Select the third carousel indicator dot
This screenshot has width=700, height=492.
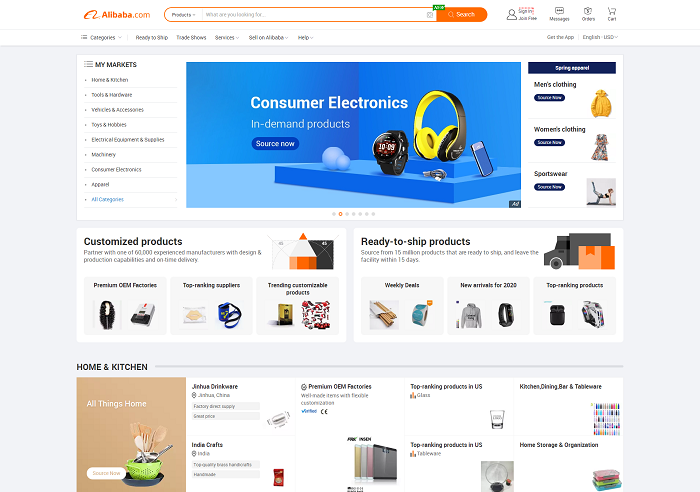pos(347,214)
